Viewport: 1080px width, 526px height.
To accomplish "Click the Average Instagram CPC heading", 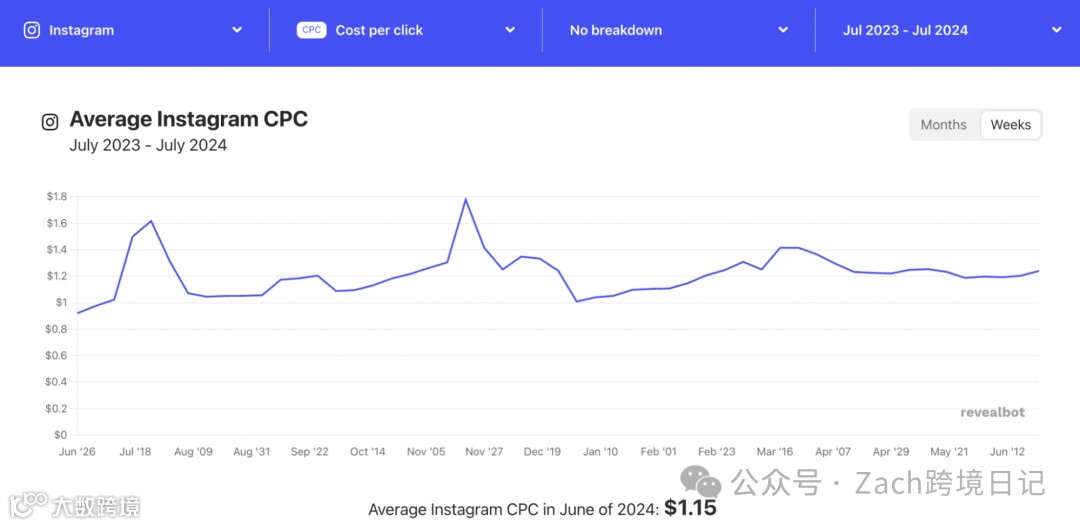I will point(188,120).
